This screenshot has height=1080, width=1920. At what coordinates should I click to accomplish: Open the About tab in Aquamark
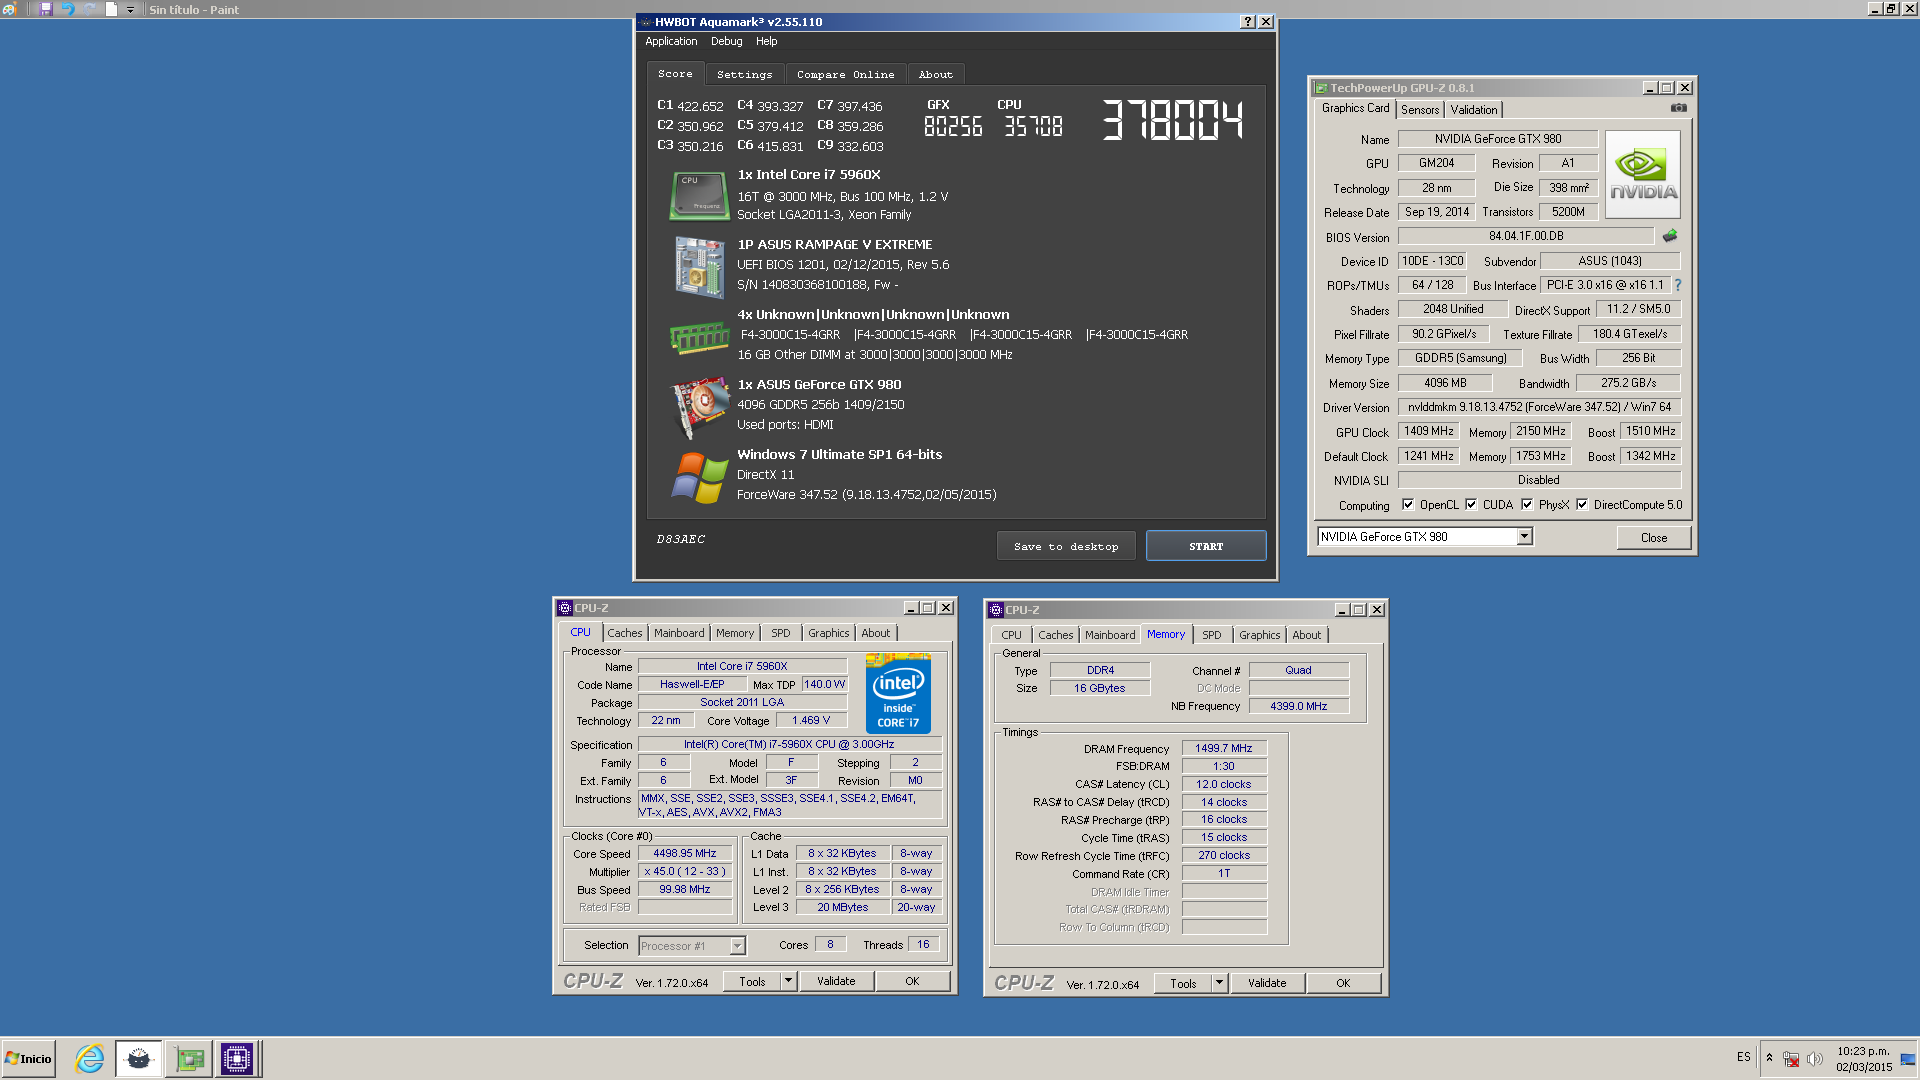point(936,75)
